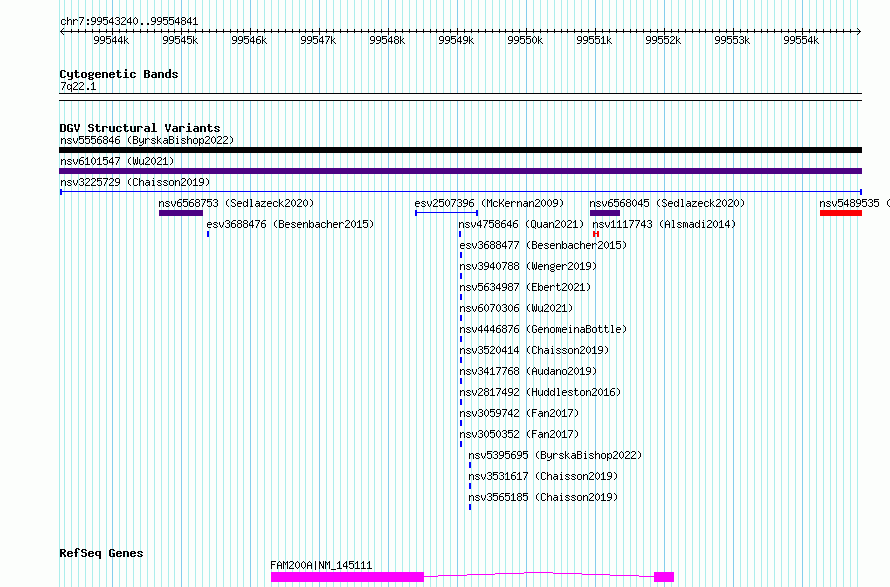This screenshot has height=587, width=890.
Task: Click the 99547k ruler position
Action: coord(318,40)
